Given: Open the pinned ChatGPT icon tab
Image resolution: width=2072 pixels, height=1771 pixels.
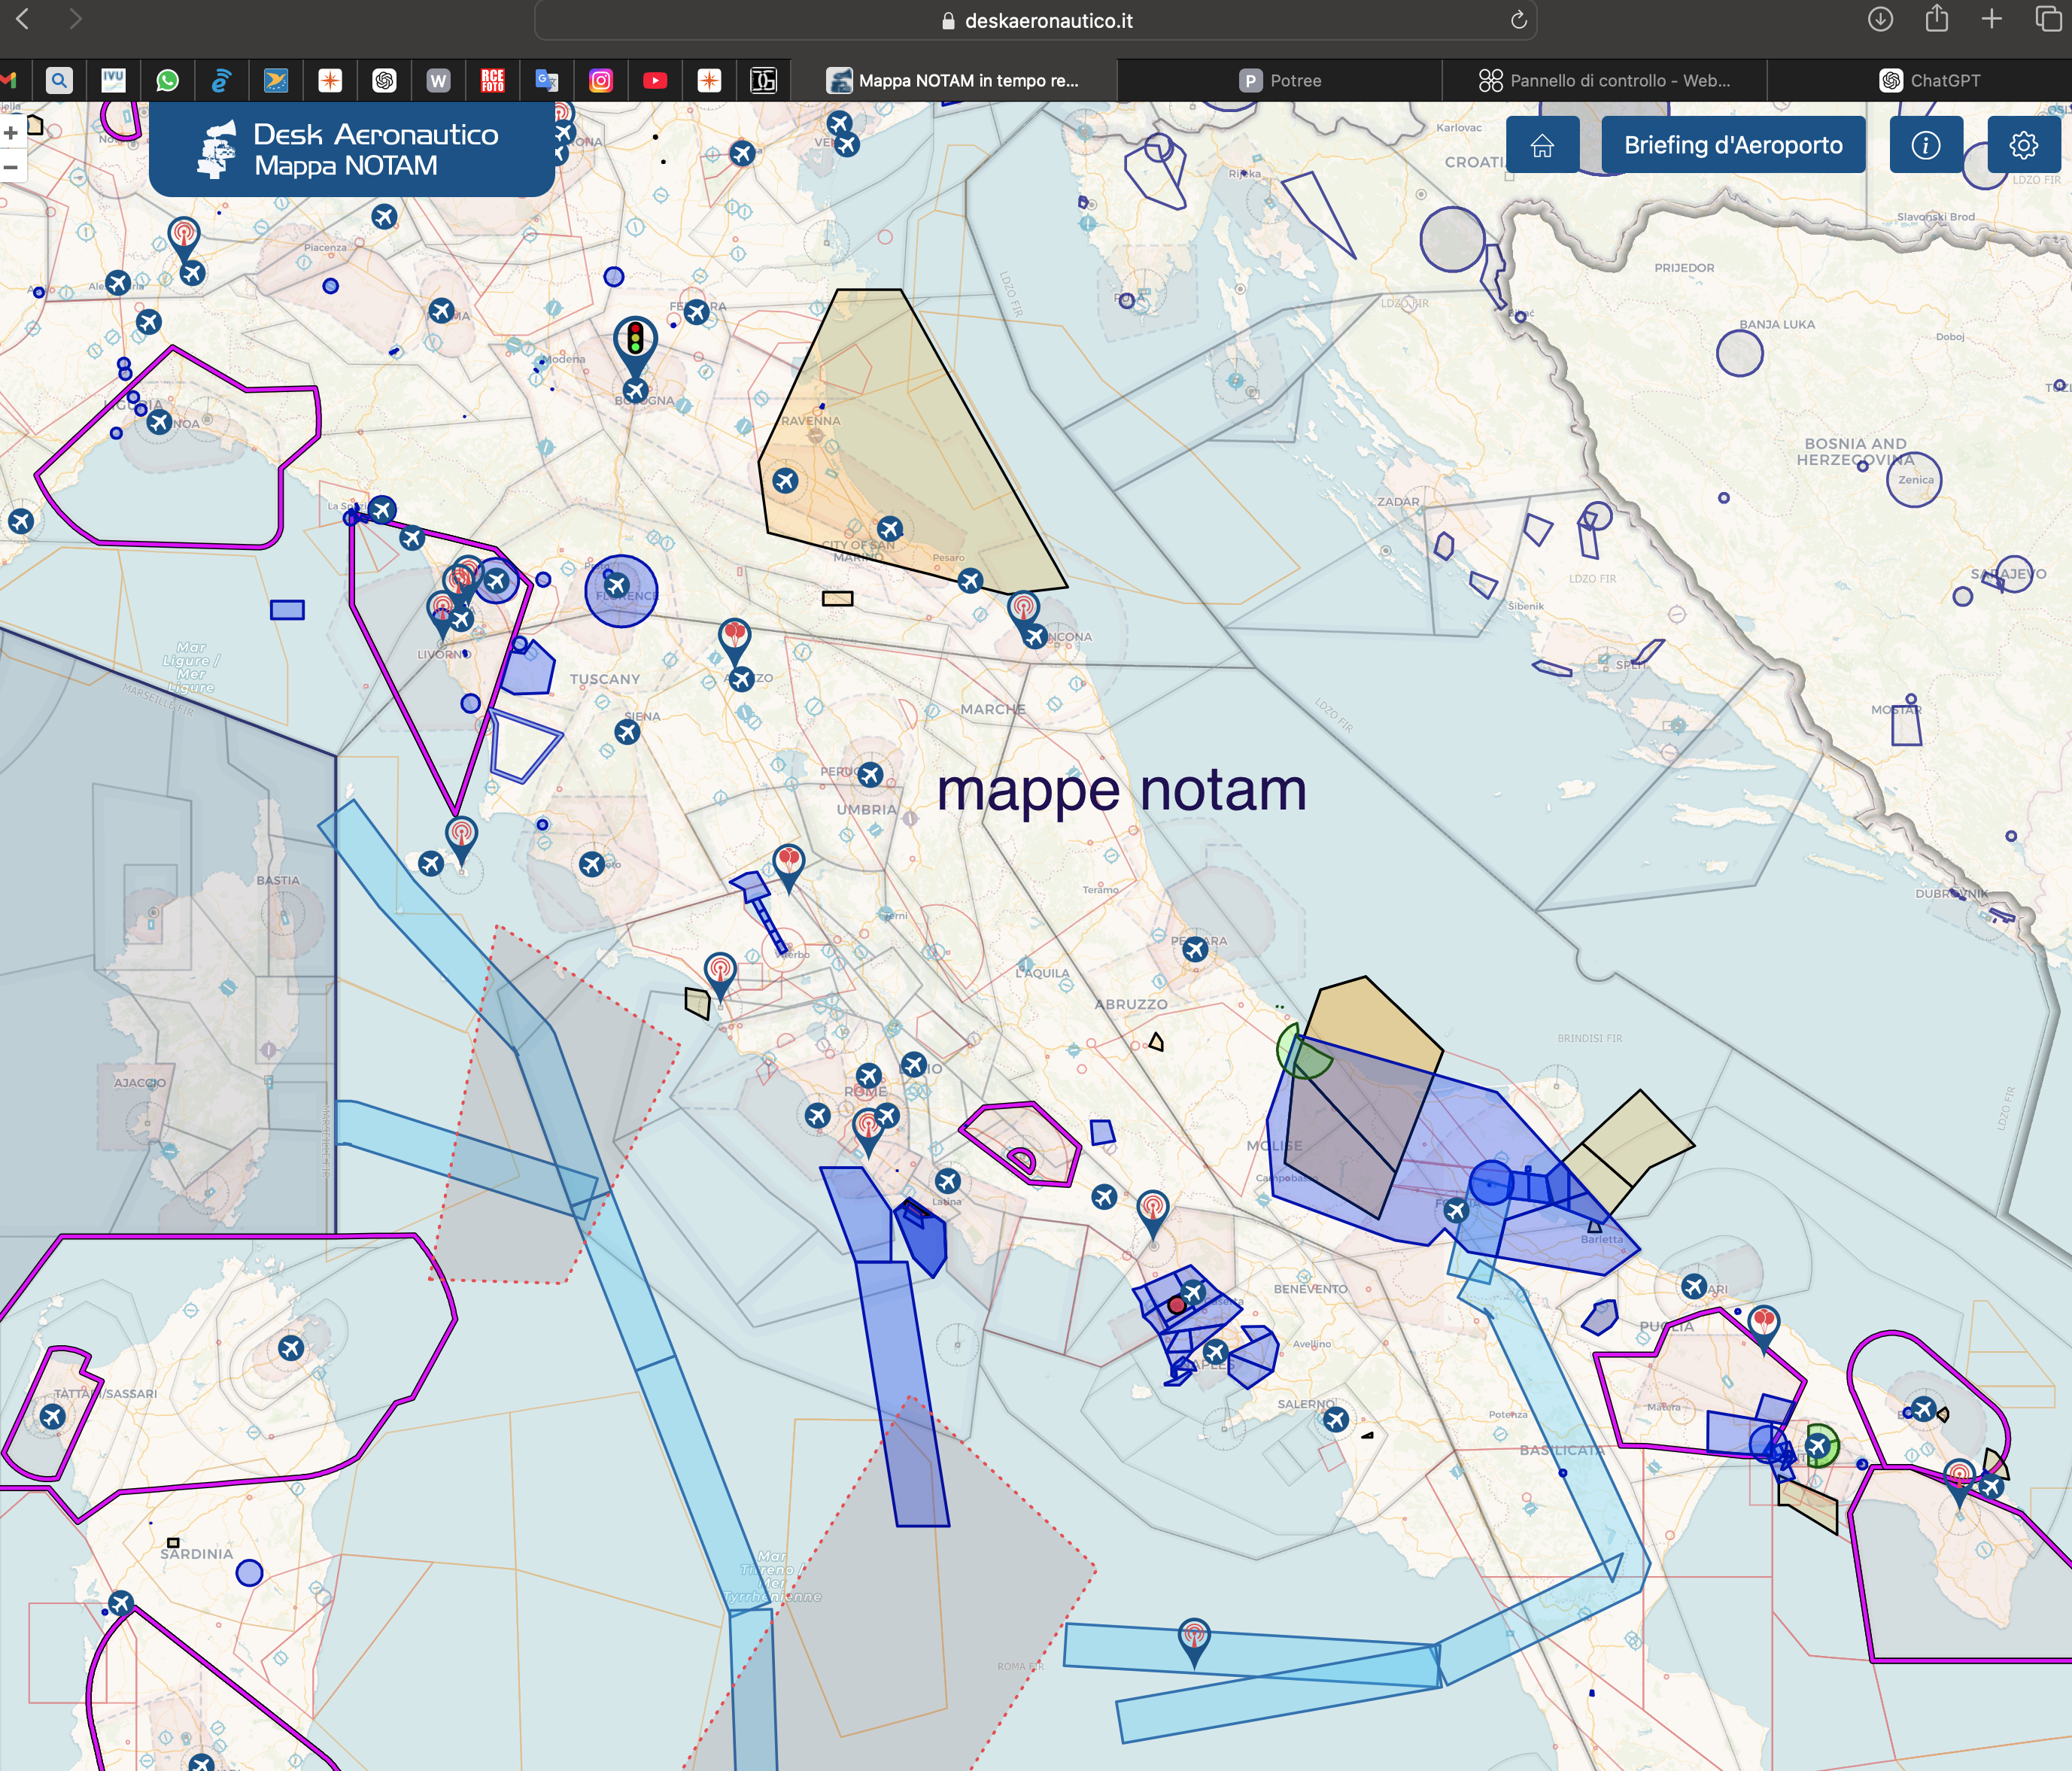Looking at the screenshot, I should point(385,80).
